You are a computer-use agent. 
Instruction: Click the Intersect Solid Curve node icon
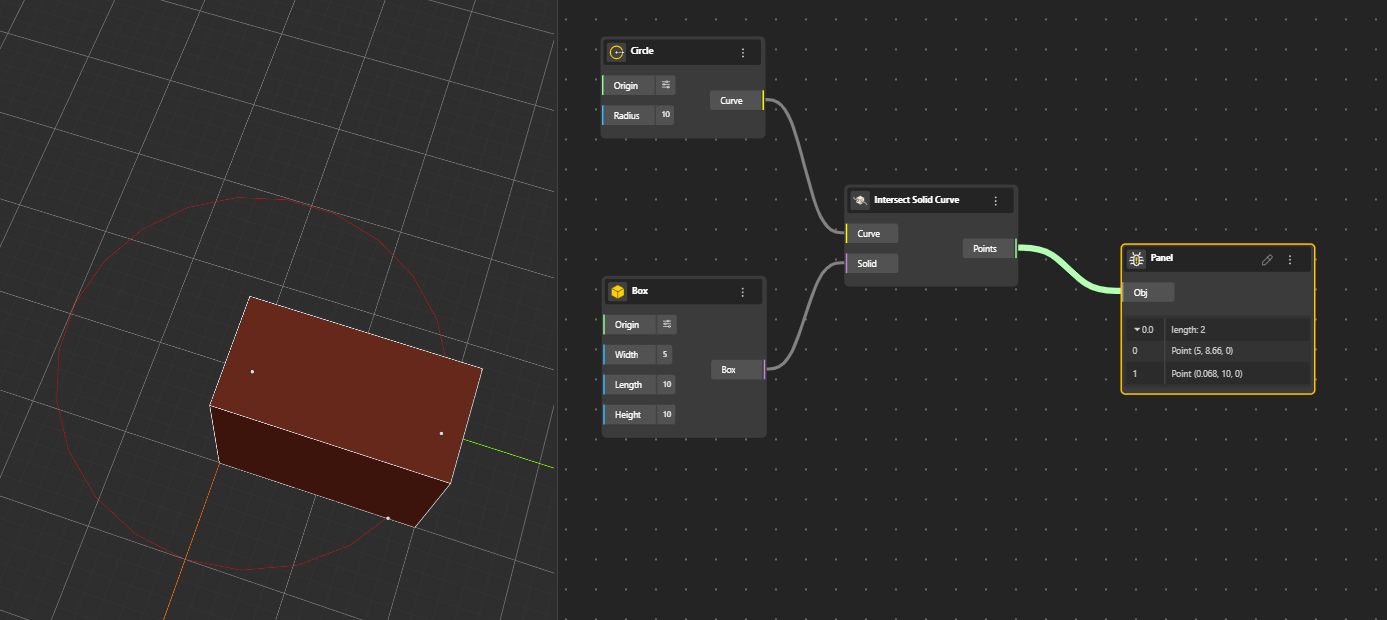(x=859, y=200)
